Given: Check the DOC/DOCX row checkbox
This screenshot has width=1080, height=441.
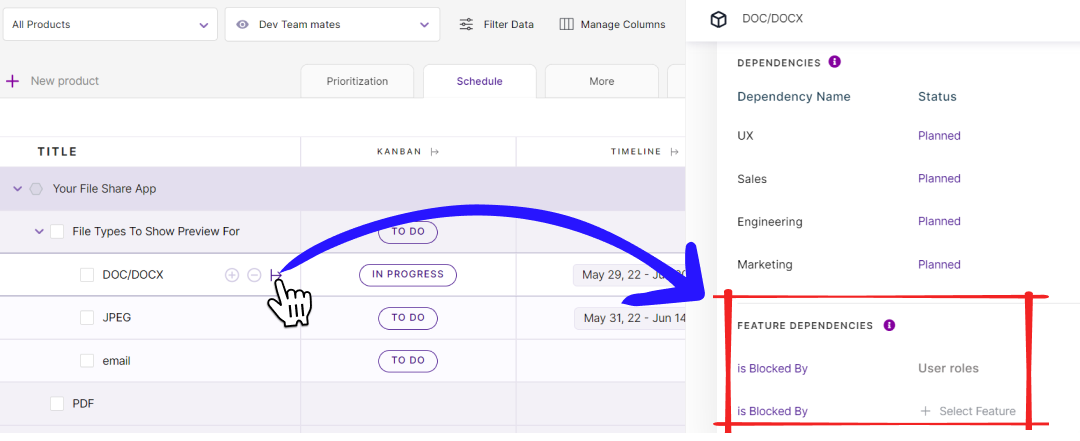Looking at the screenshot, I should [x=87, y=275].
